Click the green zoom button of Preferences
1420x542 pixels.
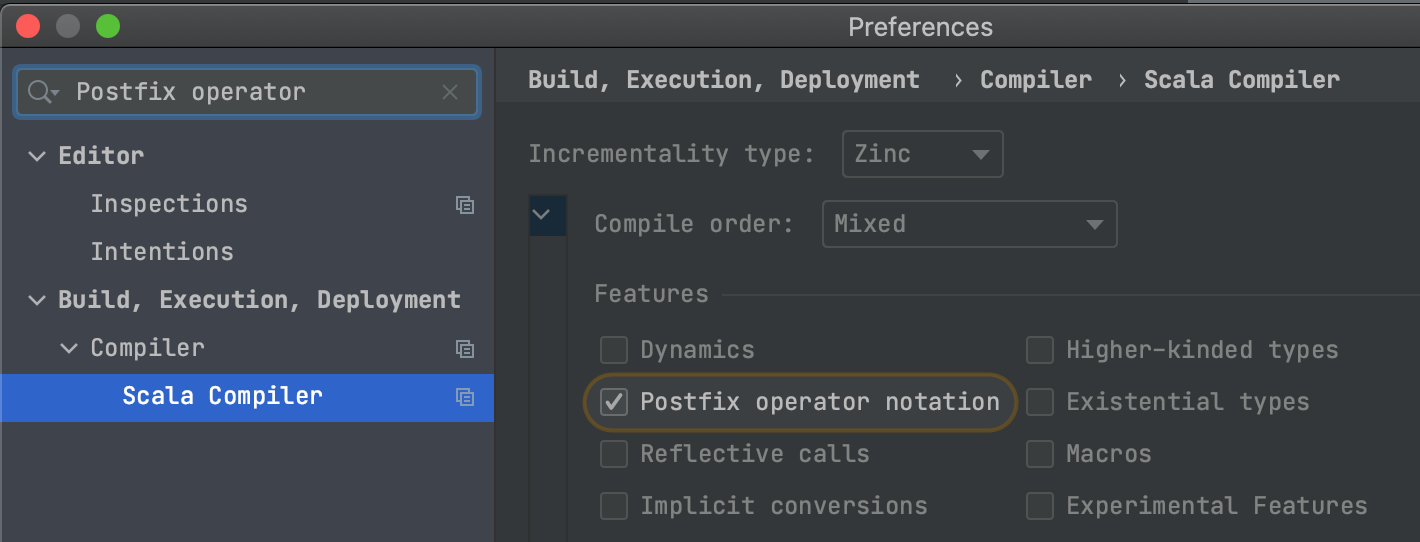(108, 27)
